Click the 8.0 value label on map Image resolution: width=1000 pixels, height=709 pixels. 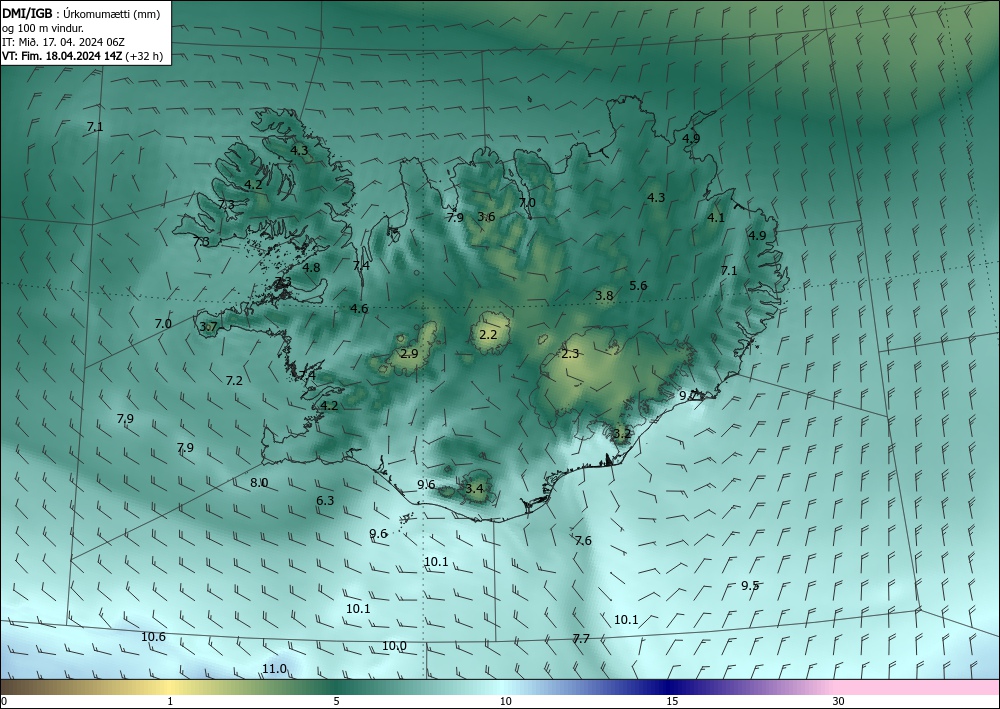pos(259,483)
